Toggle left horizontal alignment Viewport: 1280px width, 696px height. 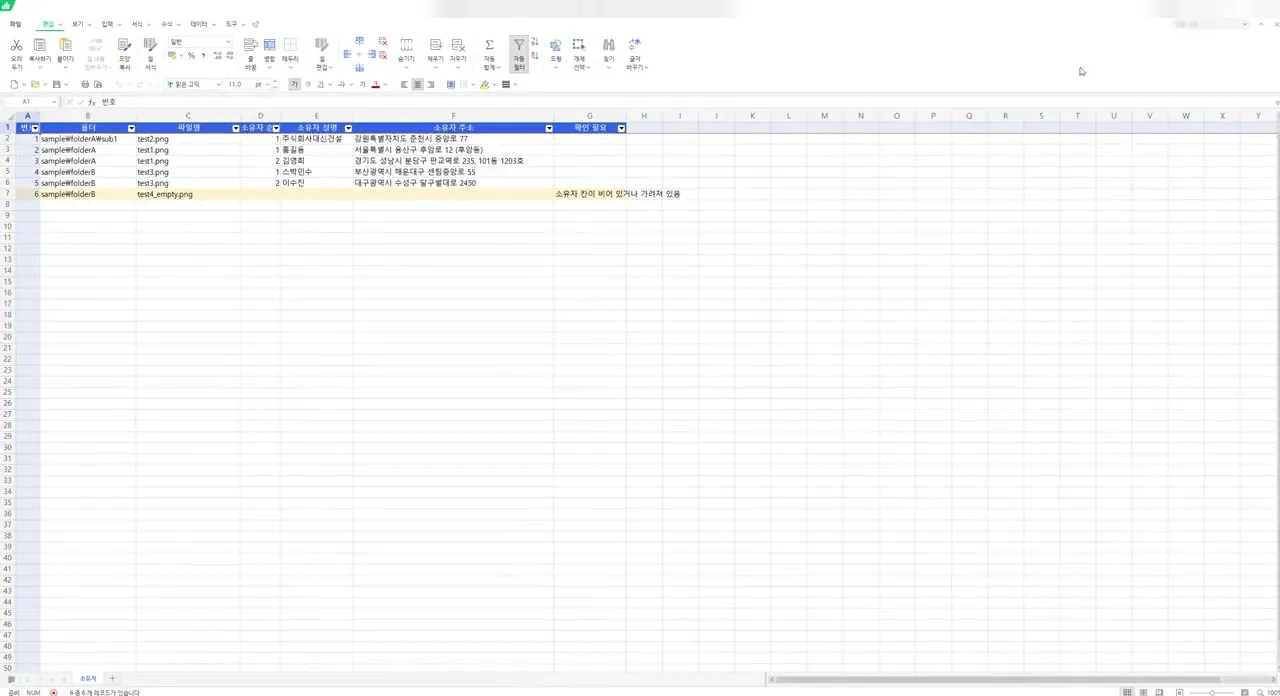coord(404,84)
